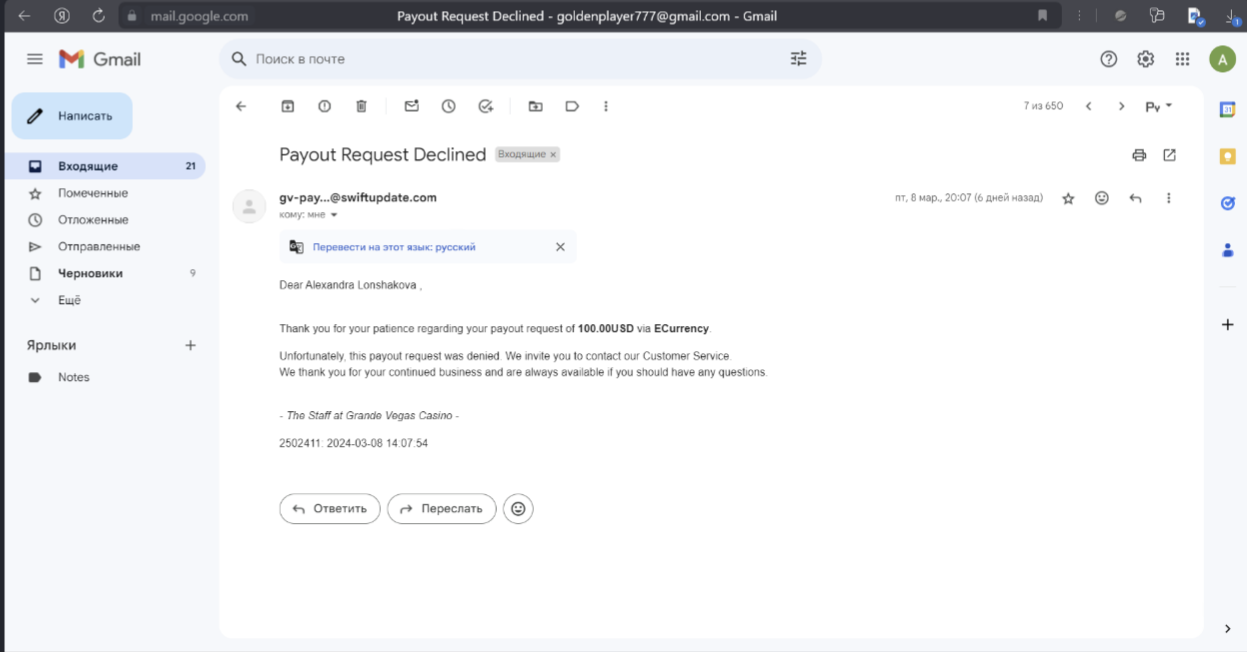Click the Переслать forward button
The height and width of the screenshot is (652, 1247).
pos(442,509)
